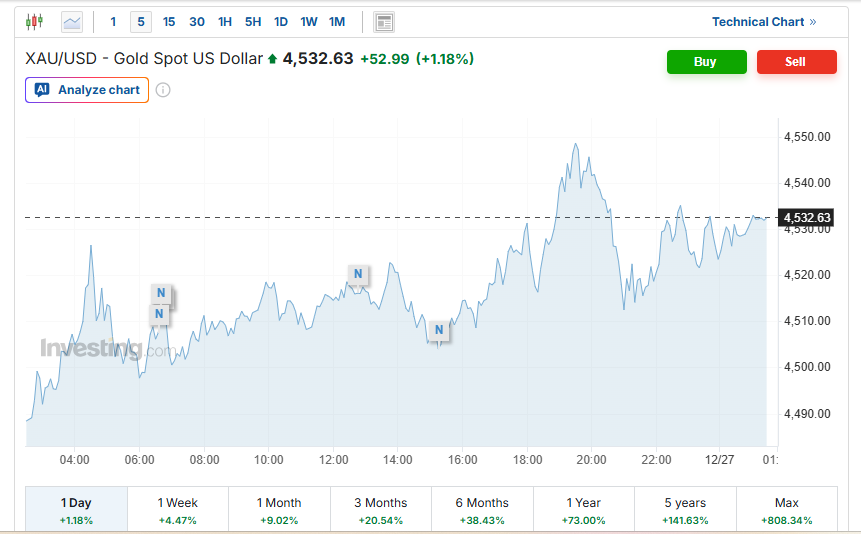The width and height of the screenshot is (861, 534).
Task: Click the info icon beside Analyze chart
Action: (x=163, y=90)
